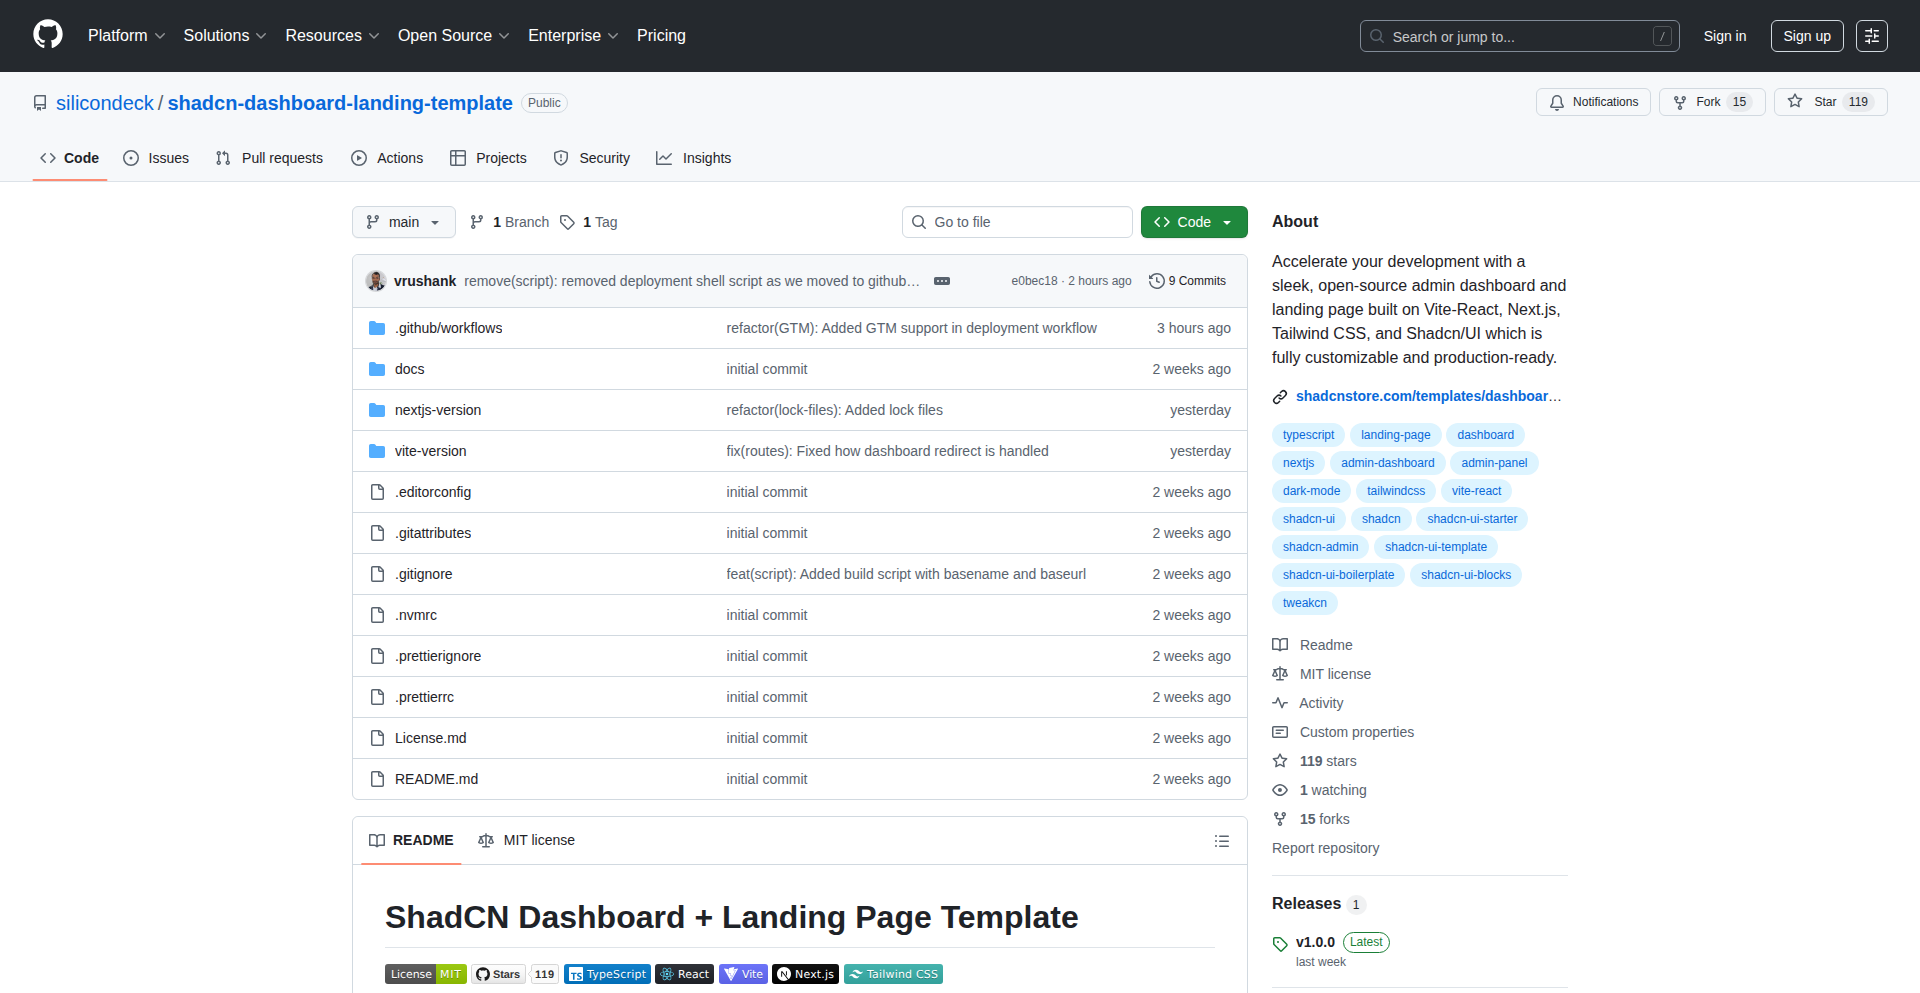The image size is (1920, 993).
Task: Fork the repository
Action: coord(1712,102)
